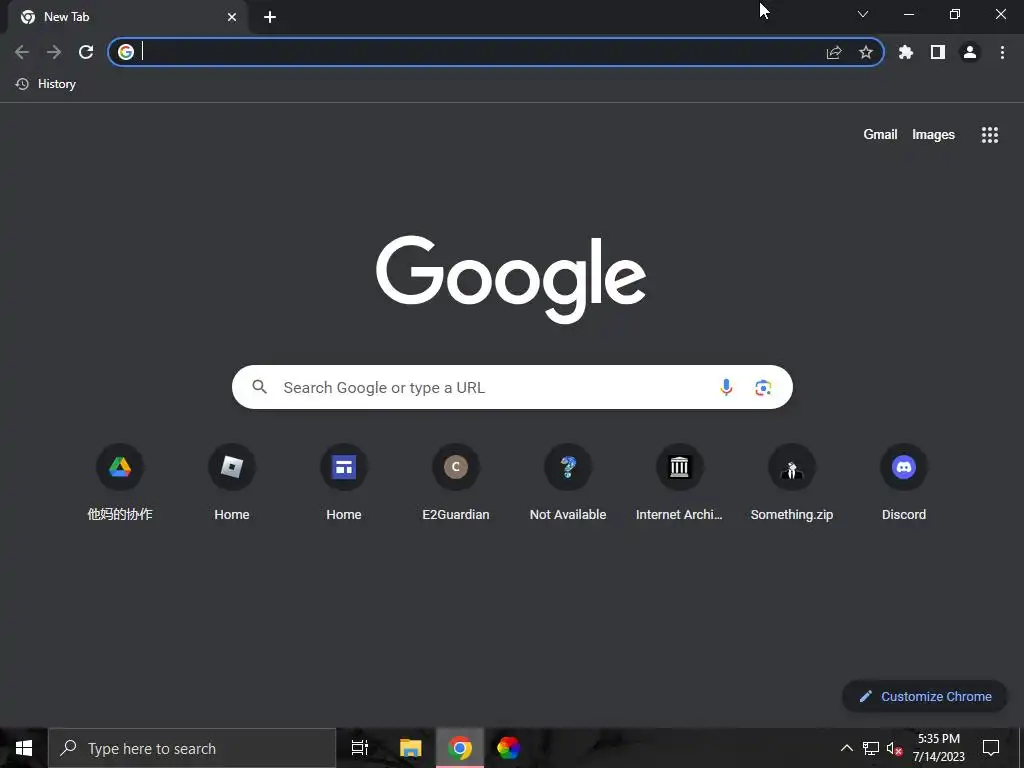Open a new tab with the plus button
This screenshot has height=768, width=1024.
tap(270, 17)
